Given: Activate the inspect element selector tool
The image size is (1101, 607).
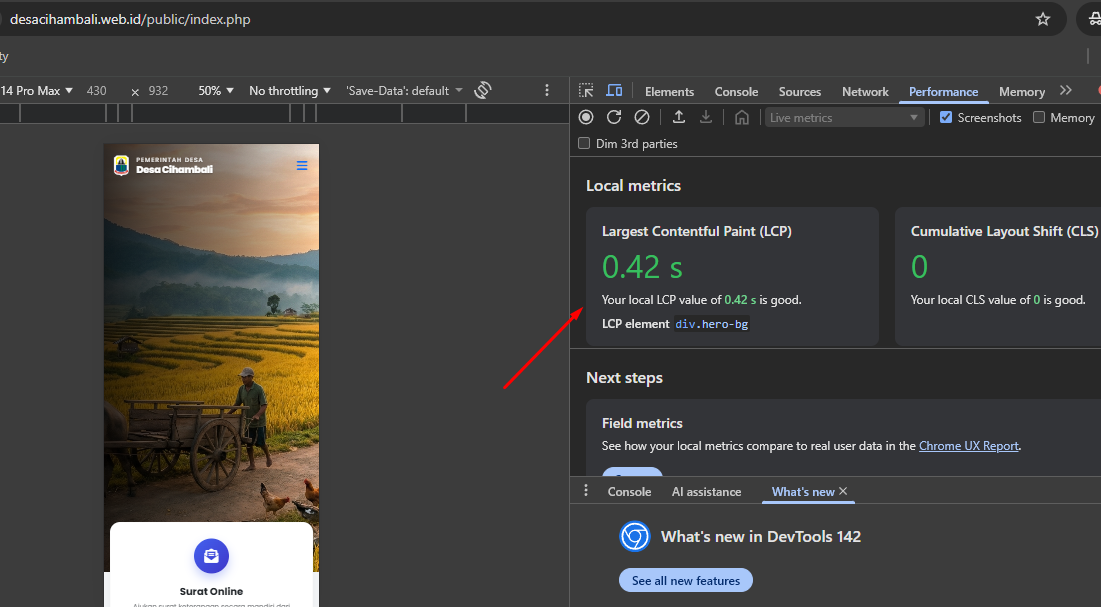Looking at the screenshot, I should [586, 91].
